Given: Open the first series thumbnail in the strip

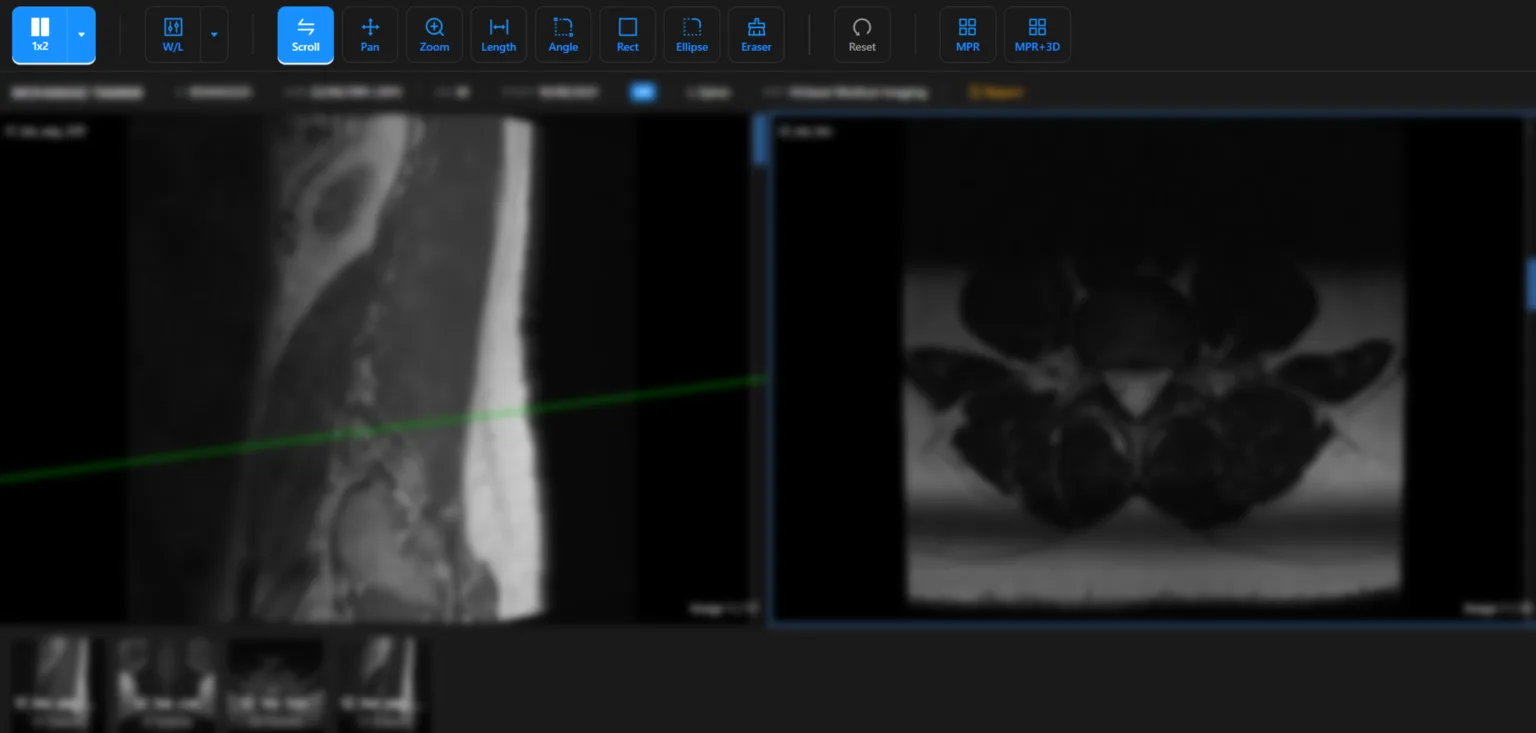Looking at the screenshot, I should pos(55,685).
